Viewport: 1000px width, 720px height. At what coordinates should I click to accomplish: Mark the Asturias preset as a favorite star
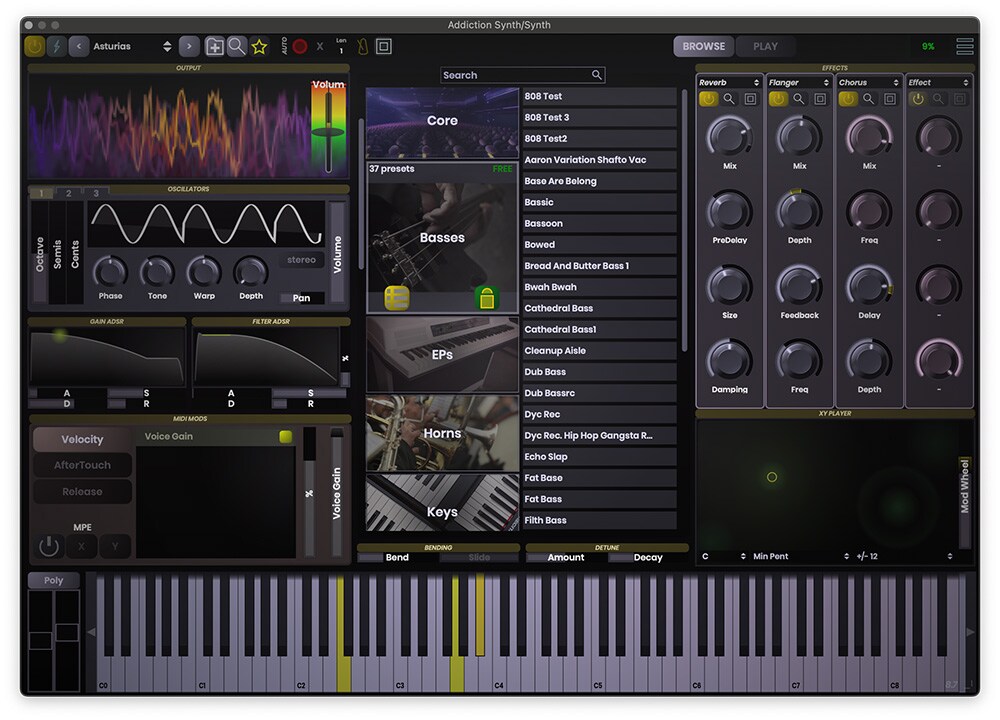[x=258, y=46]
